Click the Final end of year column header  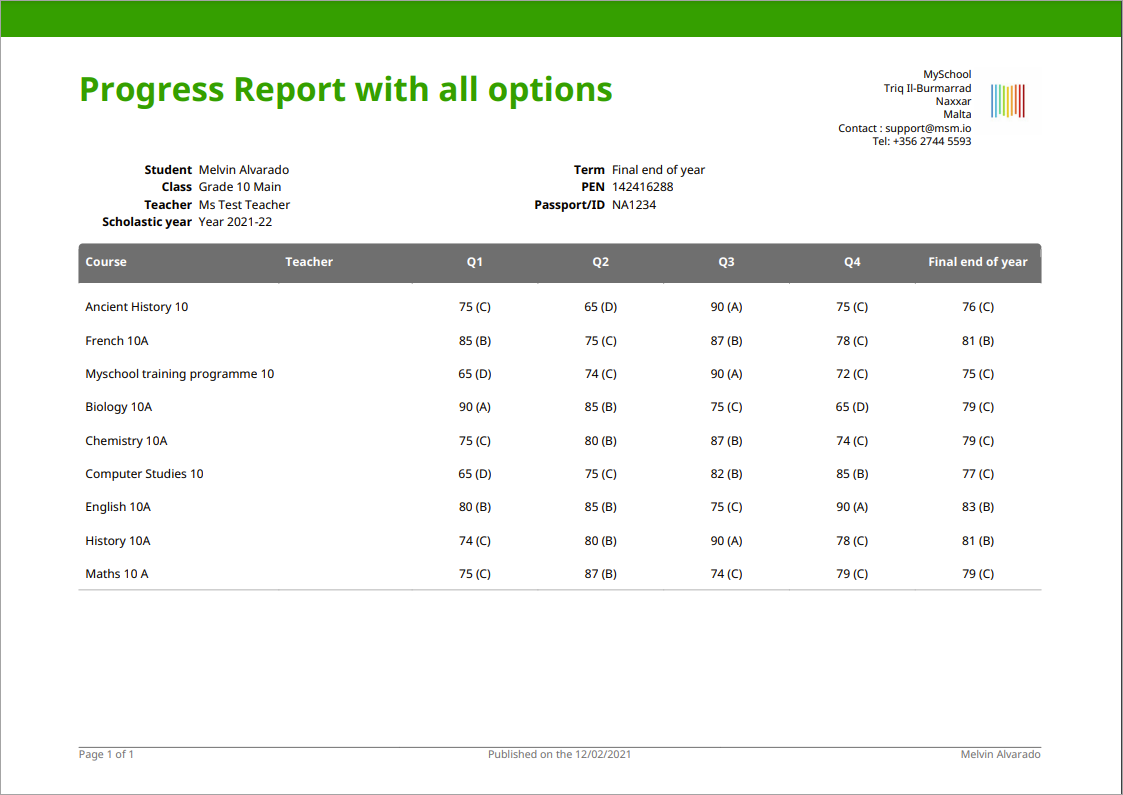click(x=978, y=262)
